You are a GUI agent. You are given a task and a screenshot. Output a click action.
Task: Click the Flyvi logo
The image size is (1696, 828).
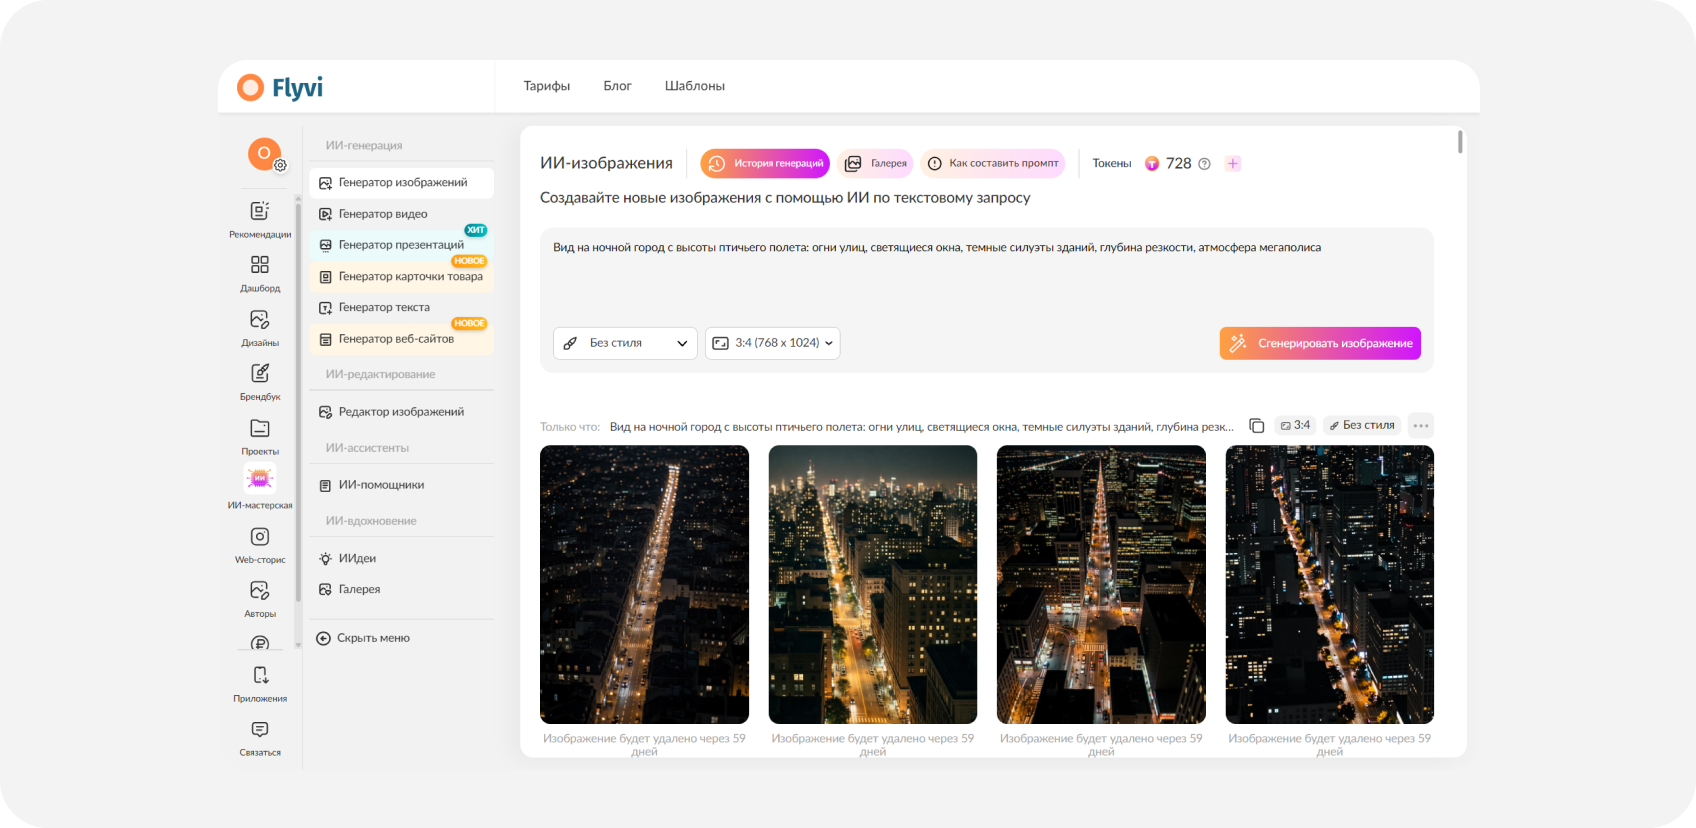(280, 87)
